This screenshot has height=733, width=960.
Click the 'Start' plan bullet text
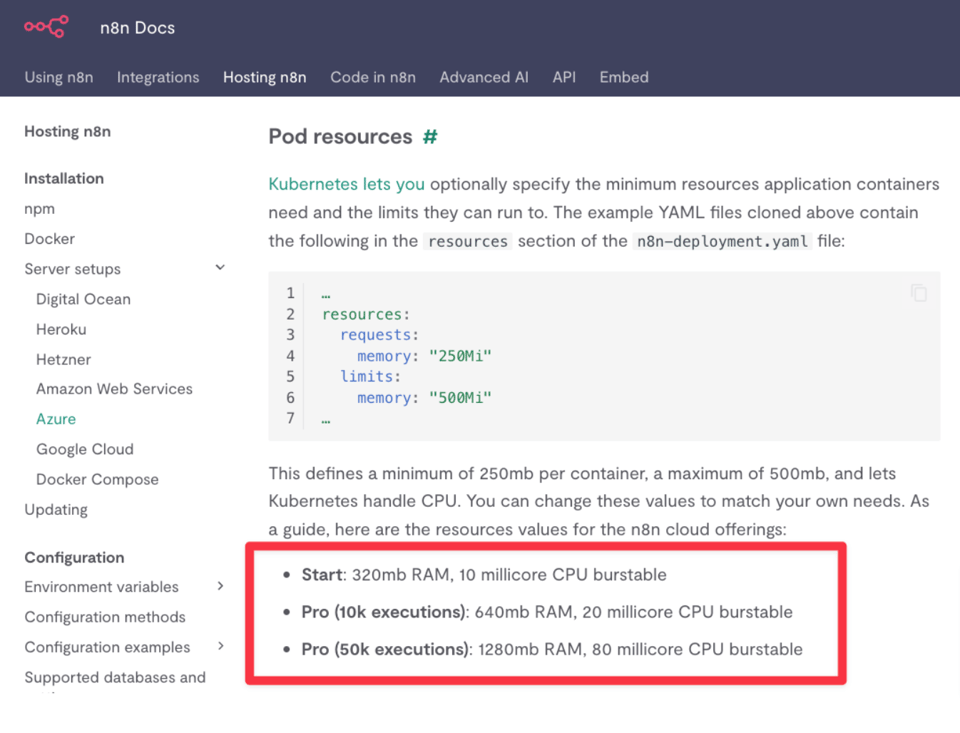[x=484, y=574]
